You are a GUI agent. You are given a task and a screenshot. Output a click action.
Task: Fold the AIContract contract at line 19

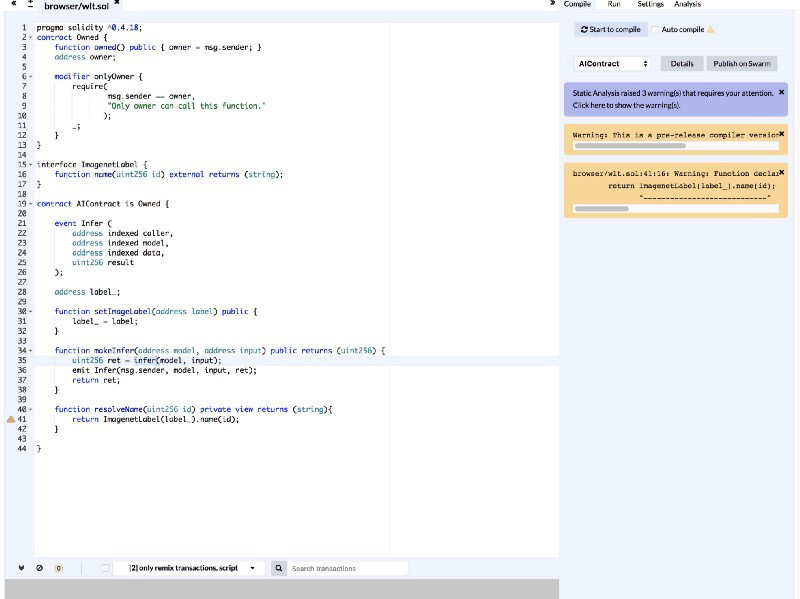pyautogui.click(x=31, y=204)
